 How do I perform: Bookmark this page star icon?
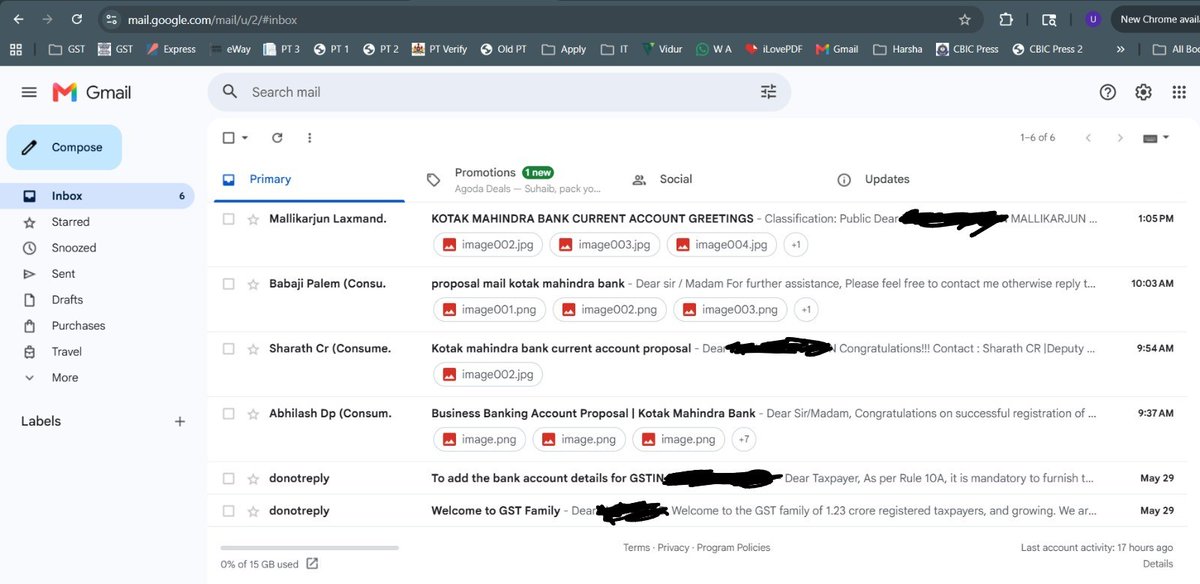[964, 19]
